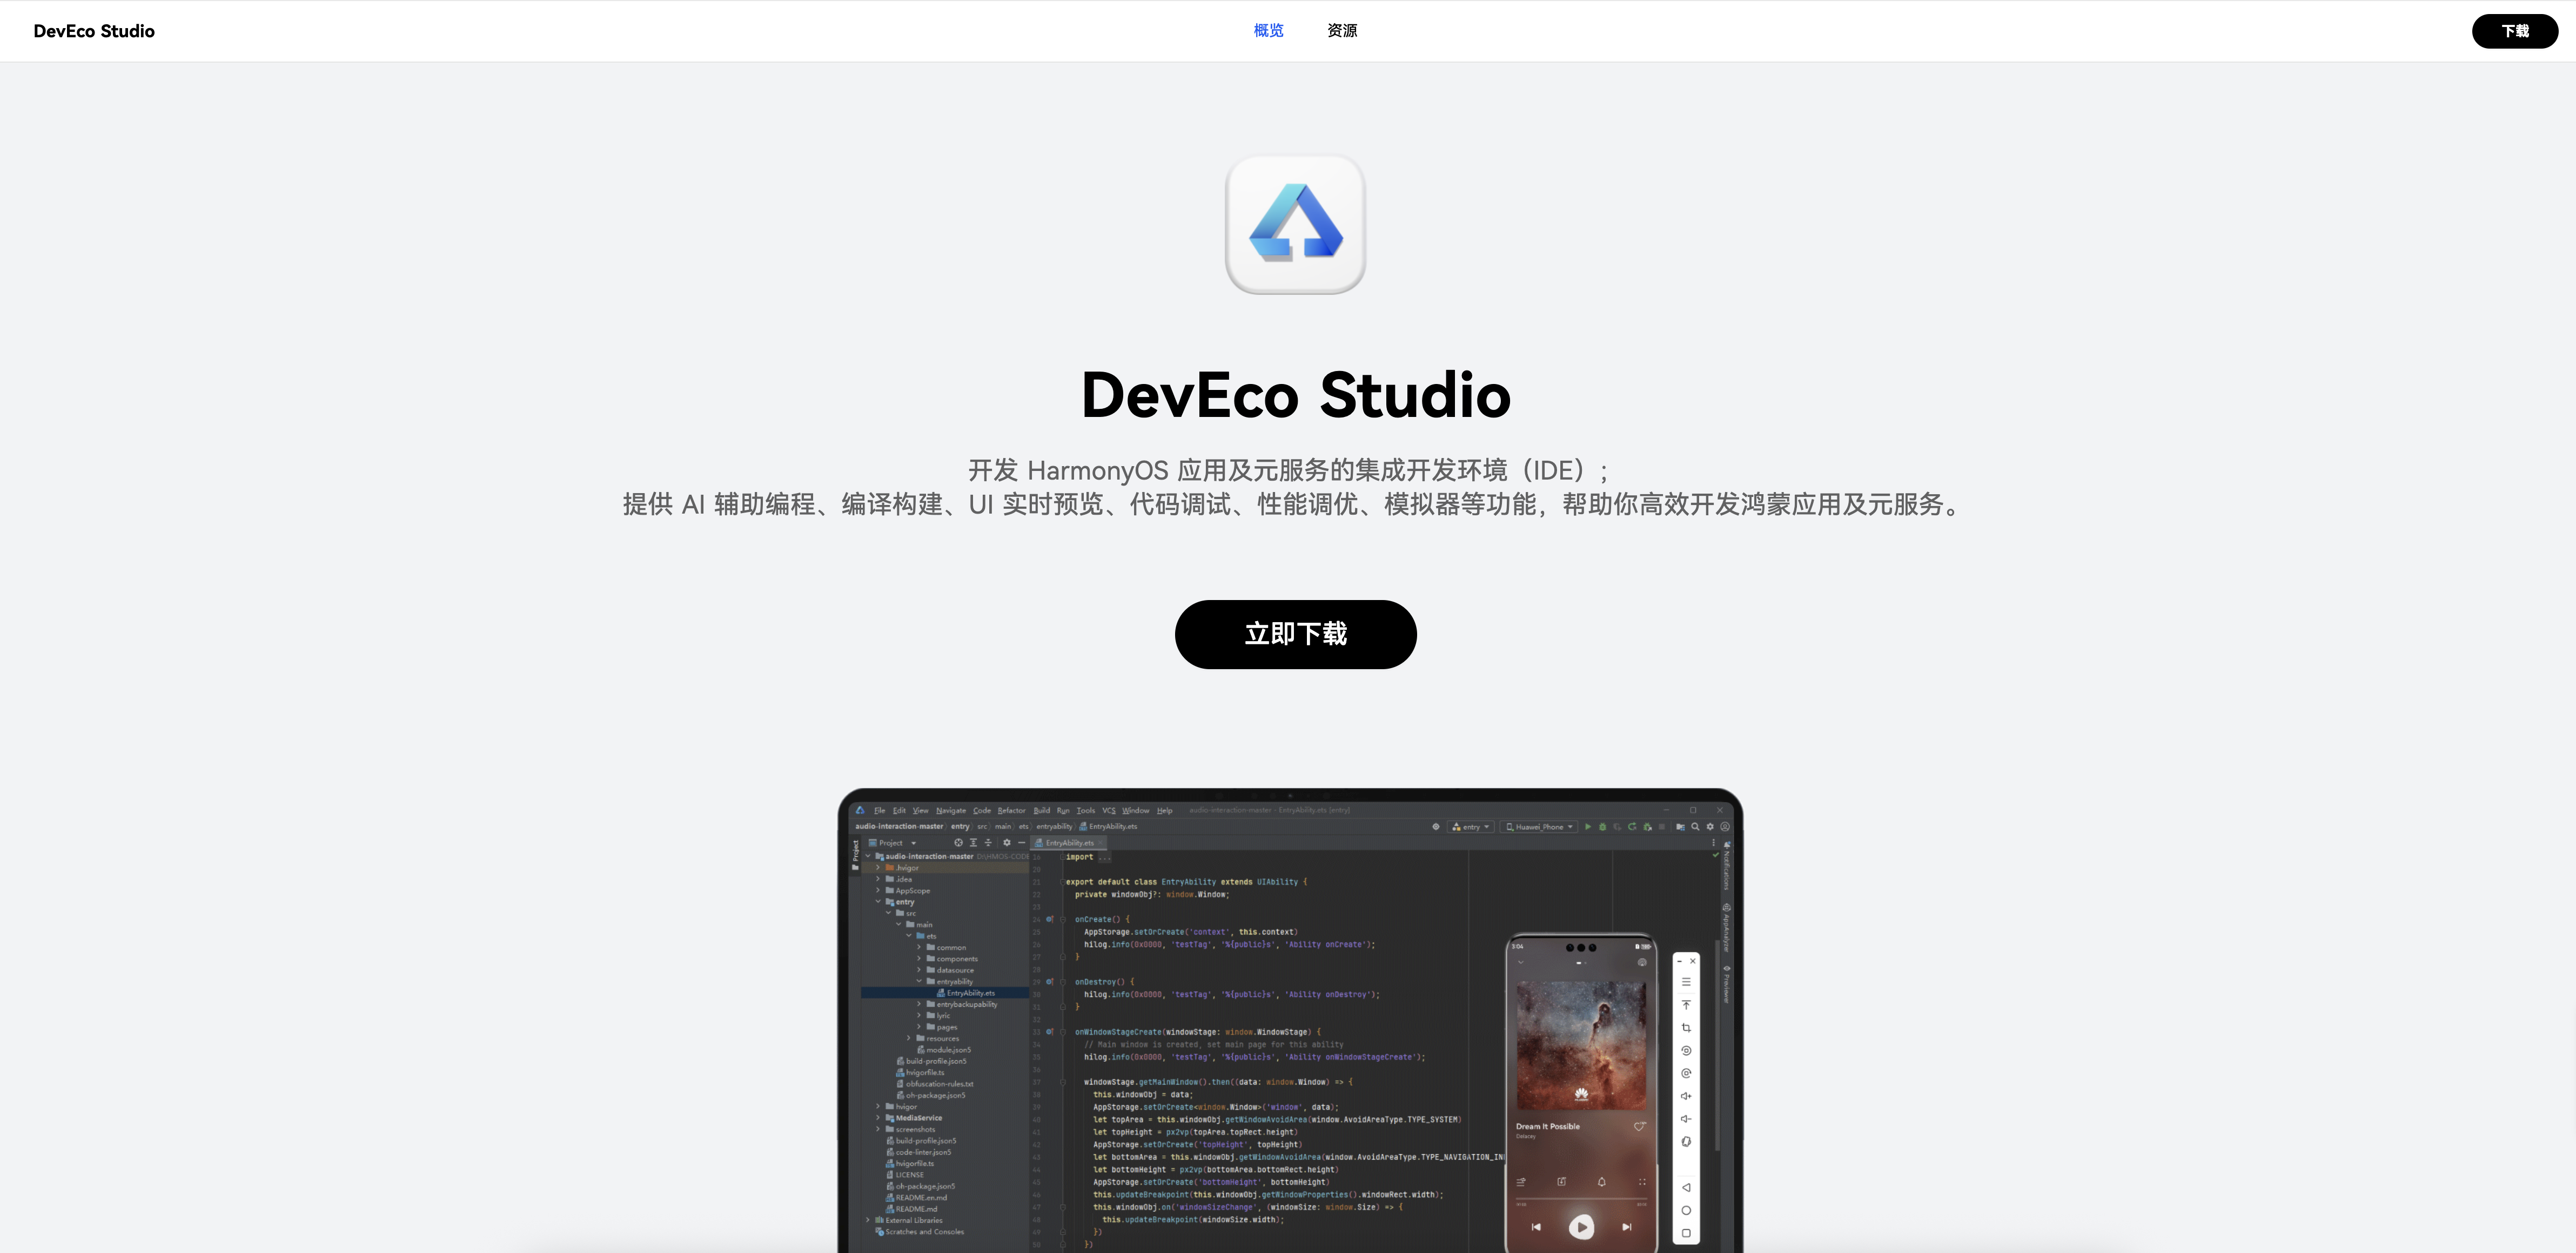The width and height of the screenshot is (2576, 1253).
Task: Click the emulator rotate screen icon
Action: (1686, 1051)
